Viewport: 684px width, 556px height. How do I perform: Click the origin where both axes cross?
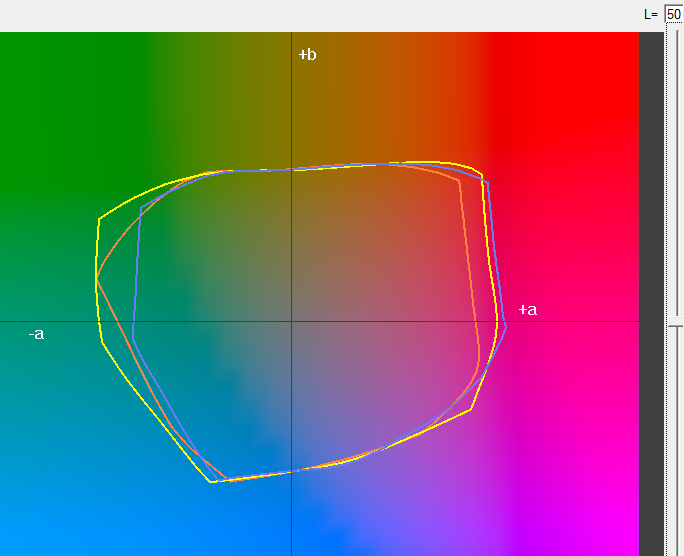pyautogui.click(x=291, y=321)
